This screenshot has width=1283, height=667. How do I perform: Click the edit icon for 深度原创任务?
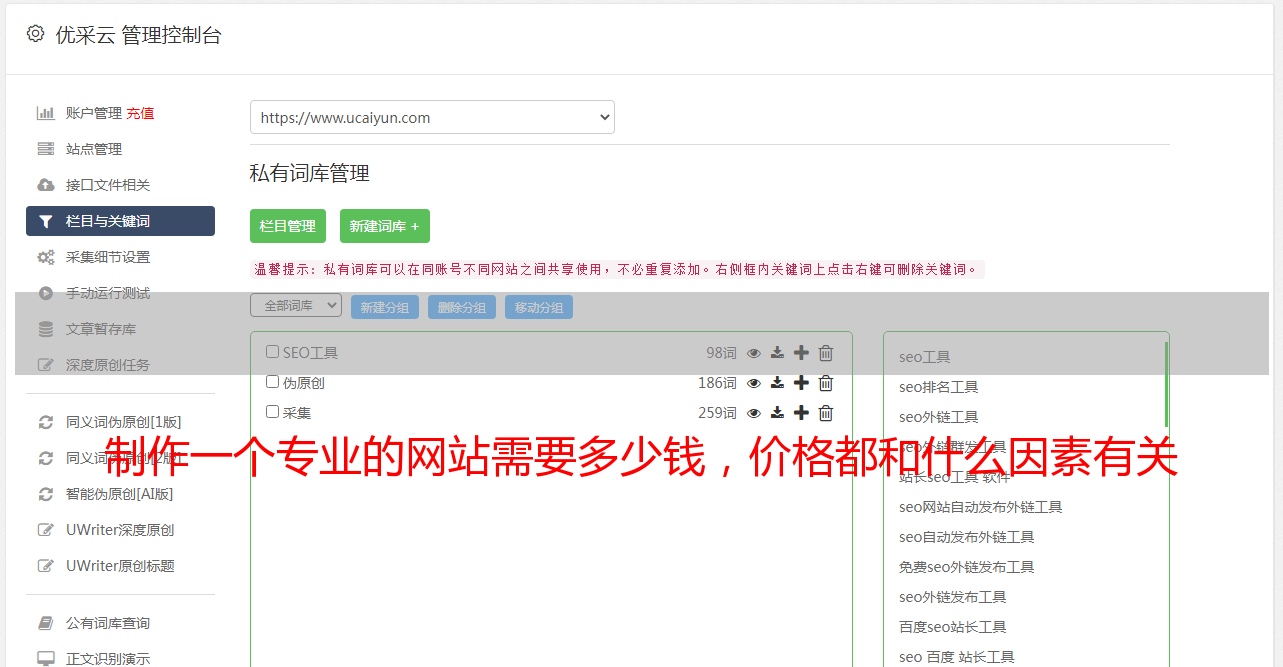pyautogui.click(x=46, y=365)
